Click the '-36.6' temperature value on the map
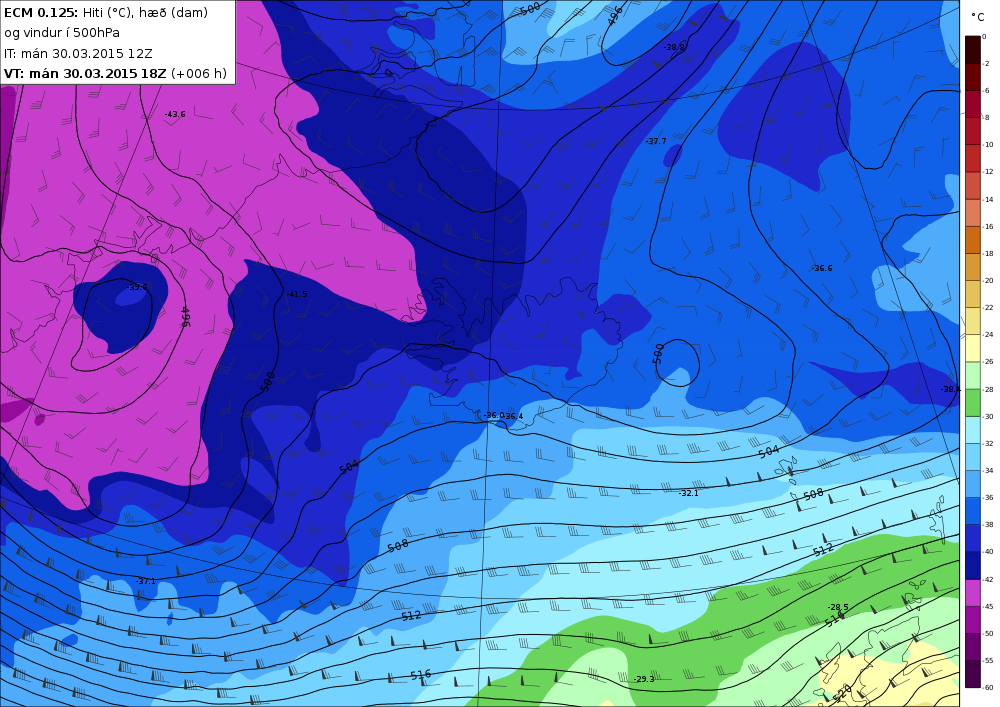 [x=821, y=268]
